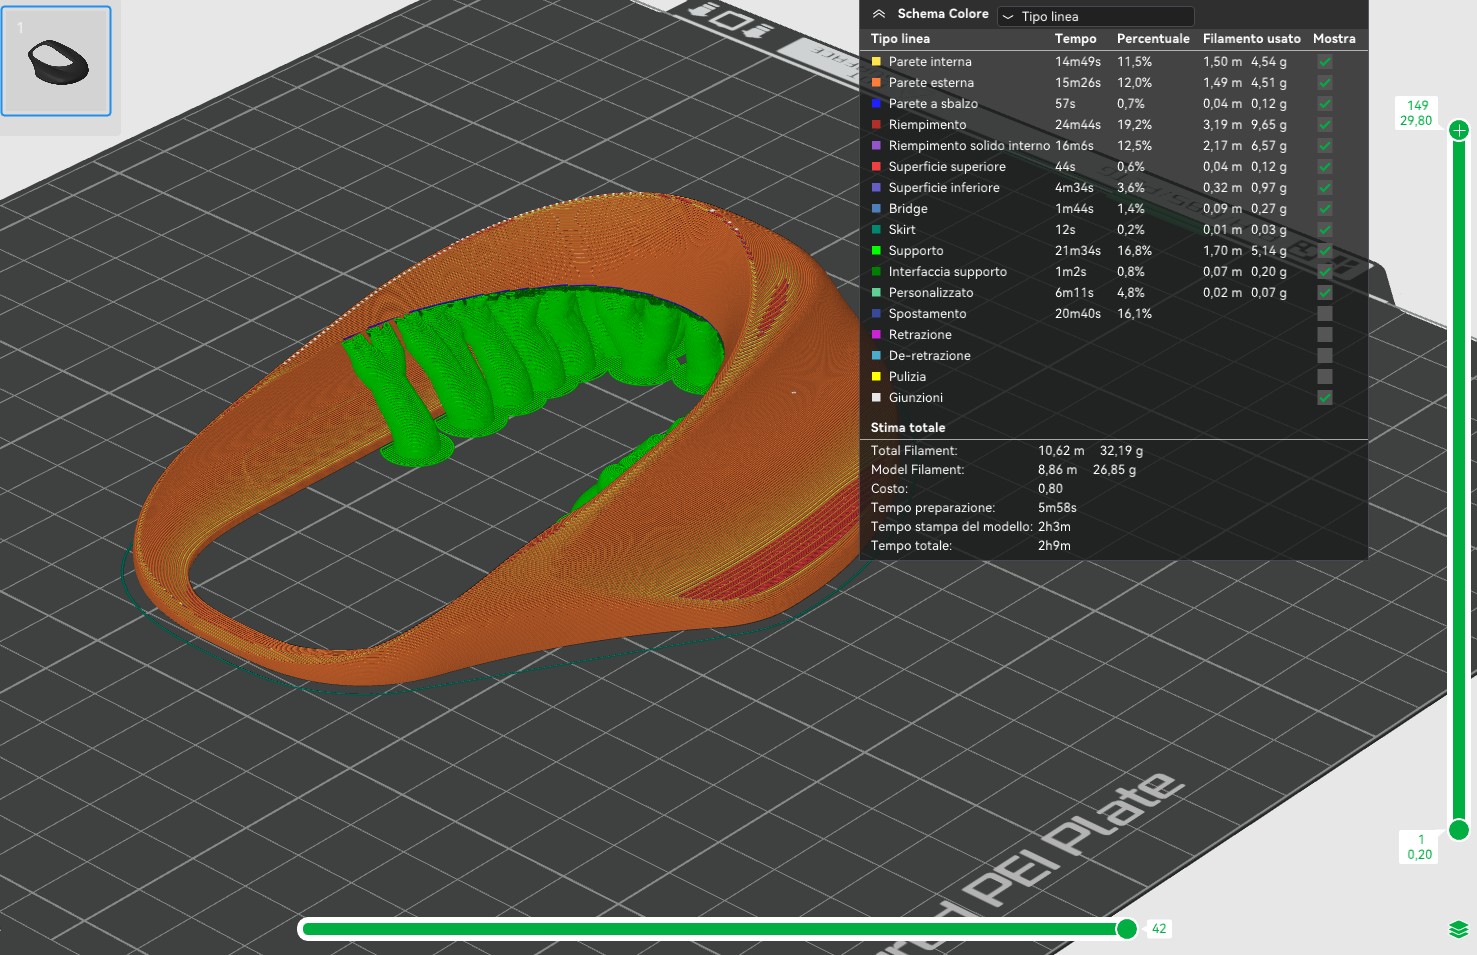Click the Stima totale heading

pyautogui.click(x=908, y=427)
